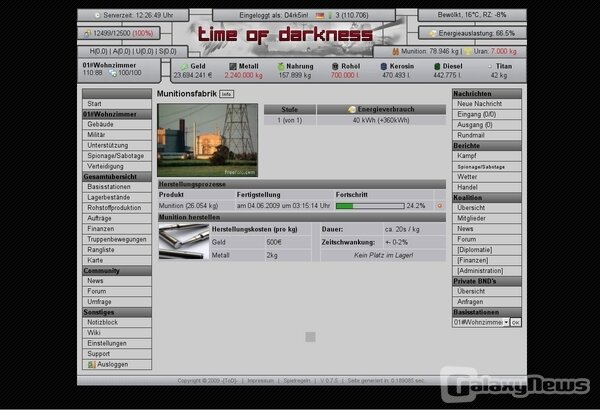
Task: Open Rundmail link
Action: 487,135
